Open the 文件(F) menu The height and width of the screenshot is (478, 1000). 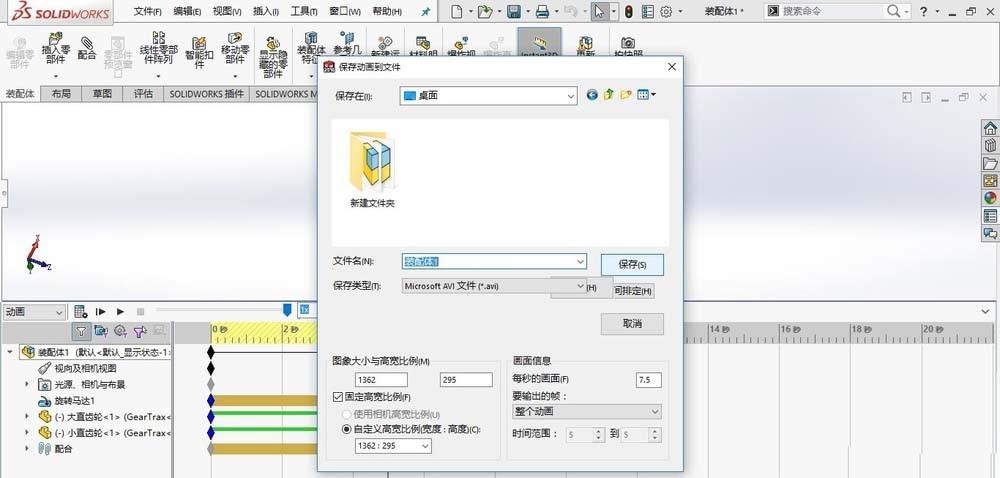[x=147, y=11]
